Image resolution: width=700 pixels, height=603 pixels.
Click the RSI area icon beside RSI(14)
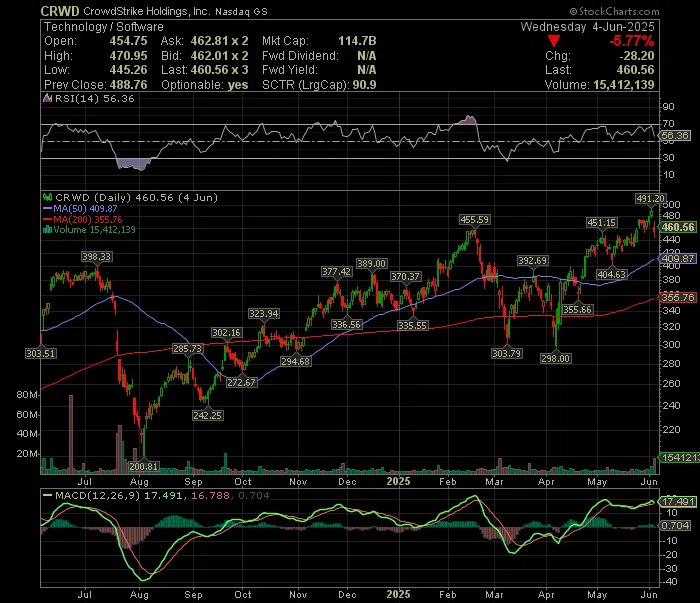pyautogui.click(x=47, y=99)
